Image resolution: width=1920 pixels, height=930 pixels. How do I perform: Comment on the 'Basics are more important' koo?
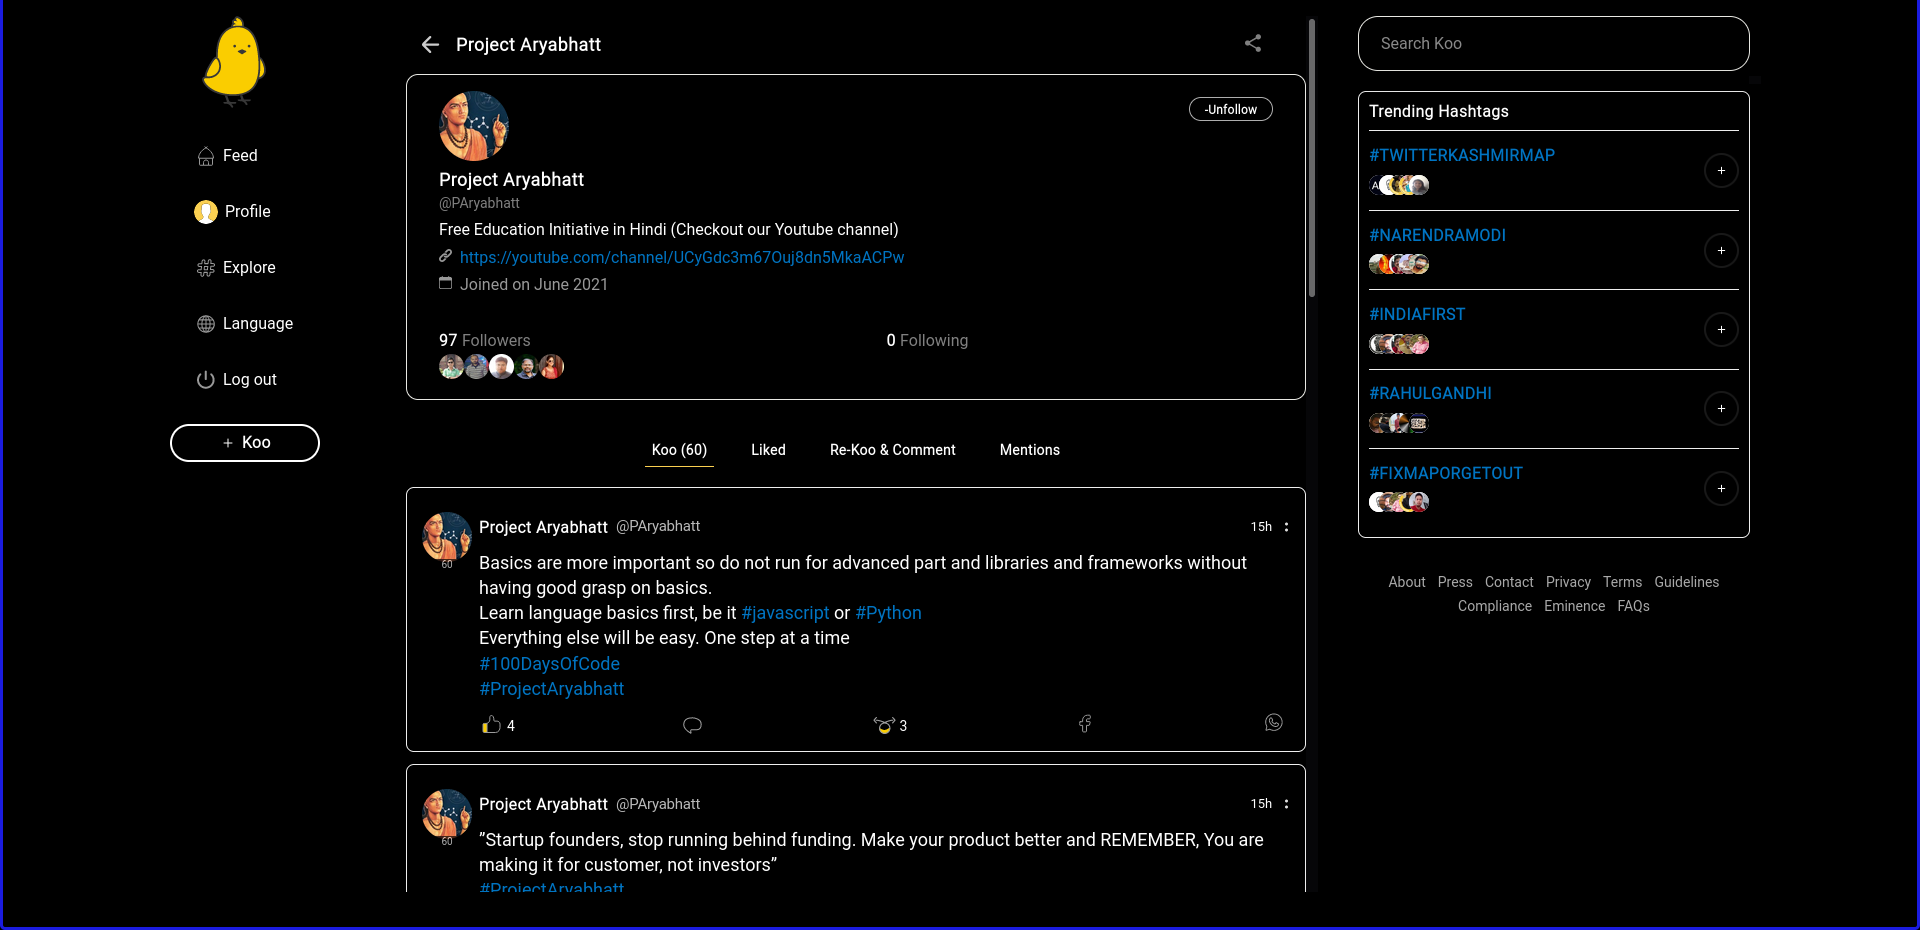tap(692, 725)
